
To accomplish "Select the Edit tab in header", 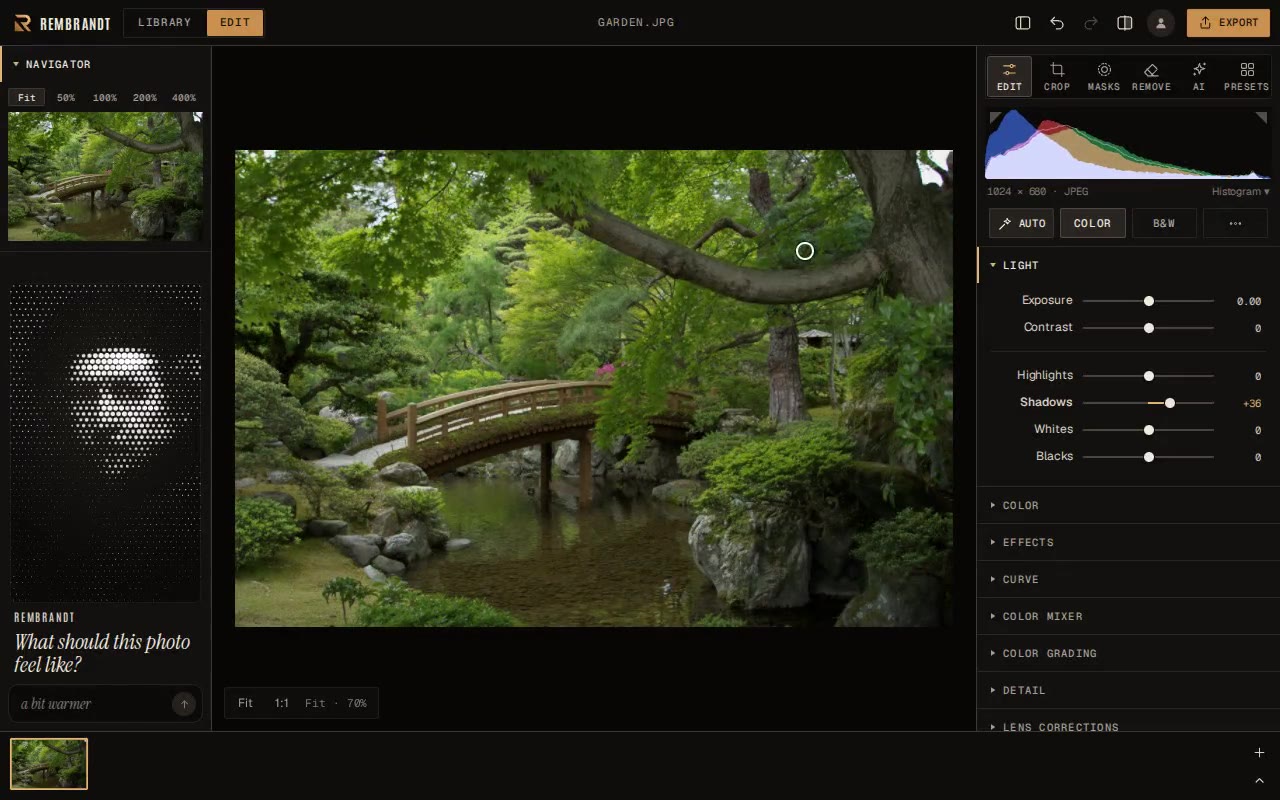I will [x=235, y=23].
